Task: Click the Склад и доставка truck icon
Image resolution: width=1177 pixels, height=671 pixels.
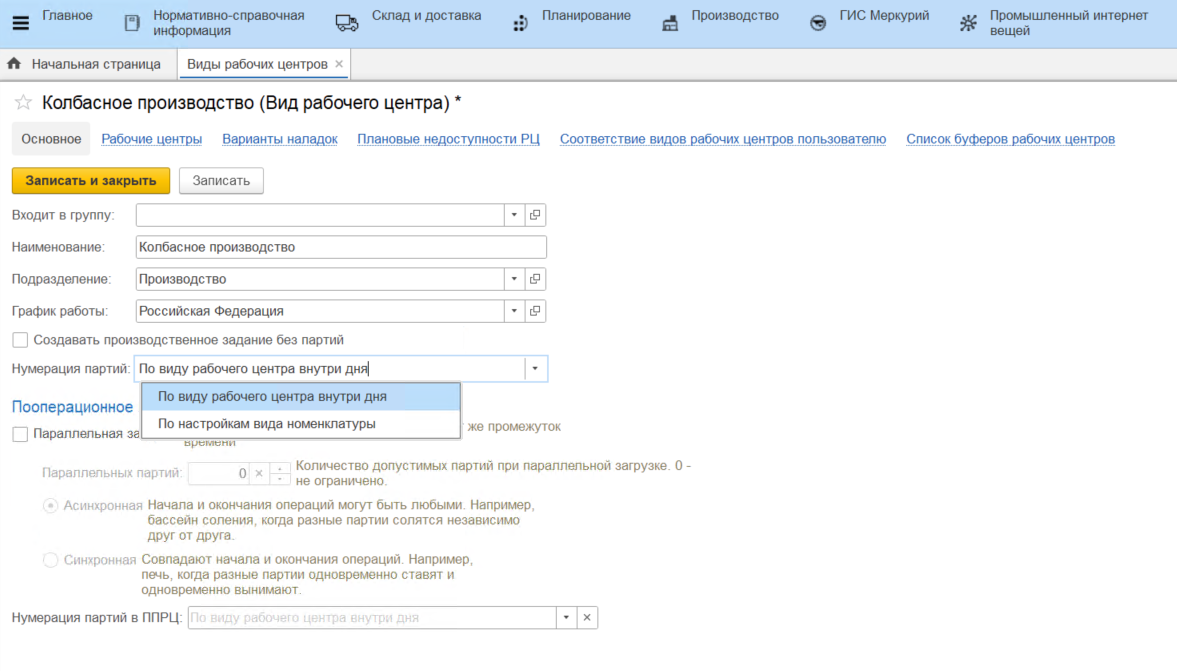Action: click(x=347, y=23)
